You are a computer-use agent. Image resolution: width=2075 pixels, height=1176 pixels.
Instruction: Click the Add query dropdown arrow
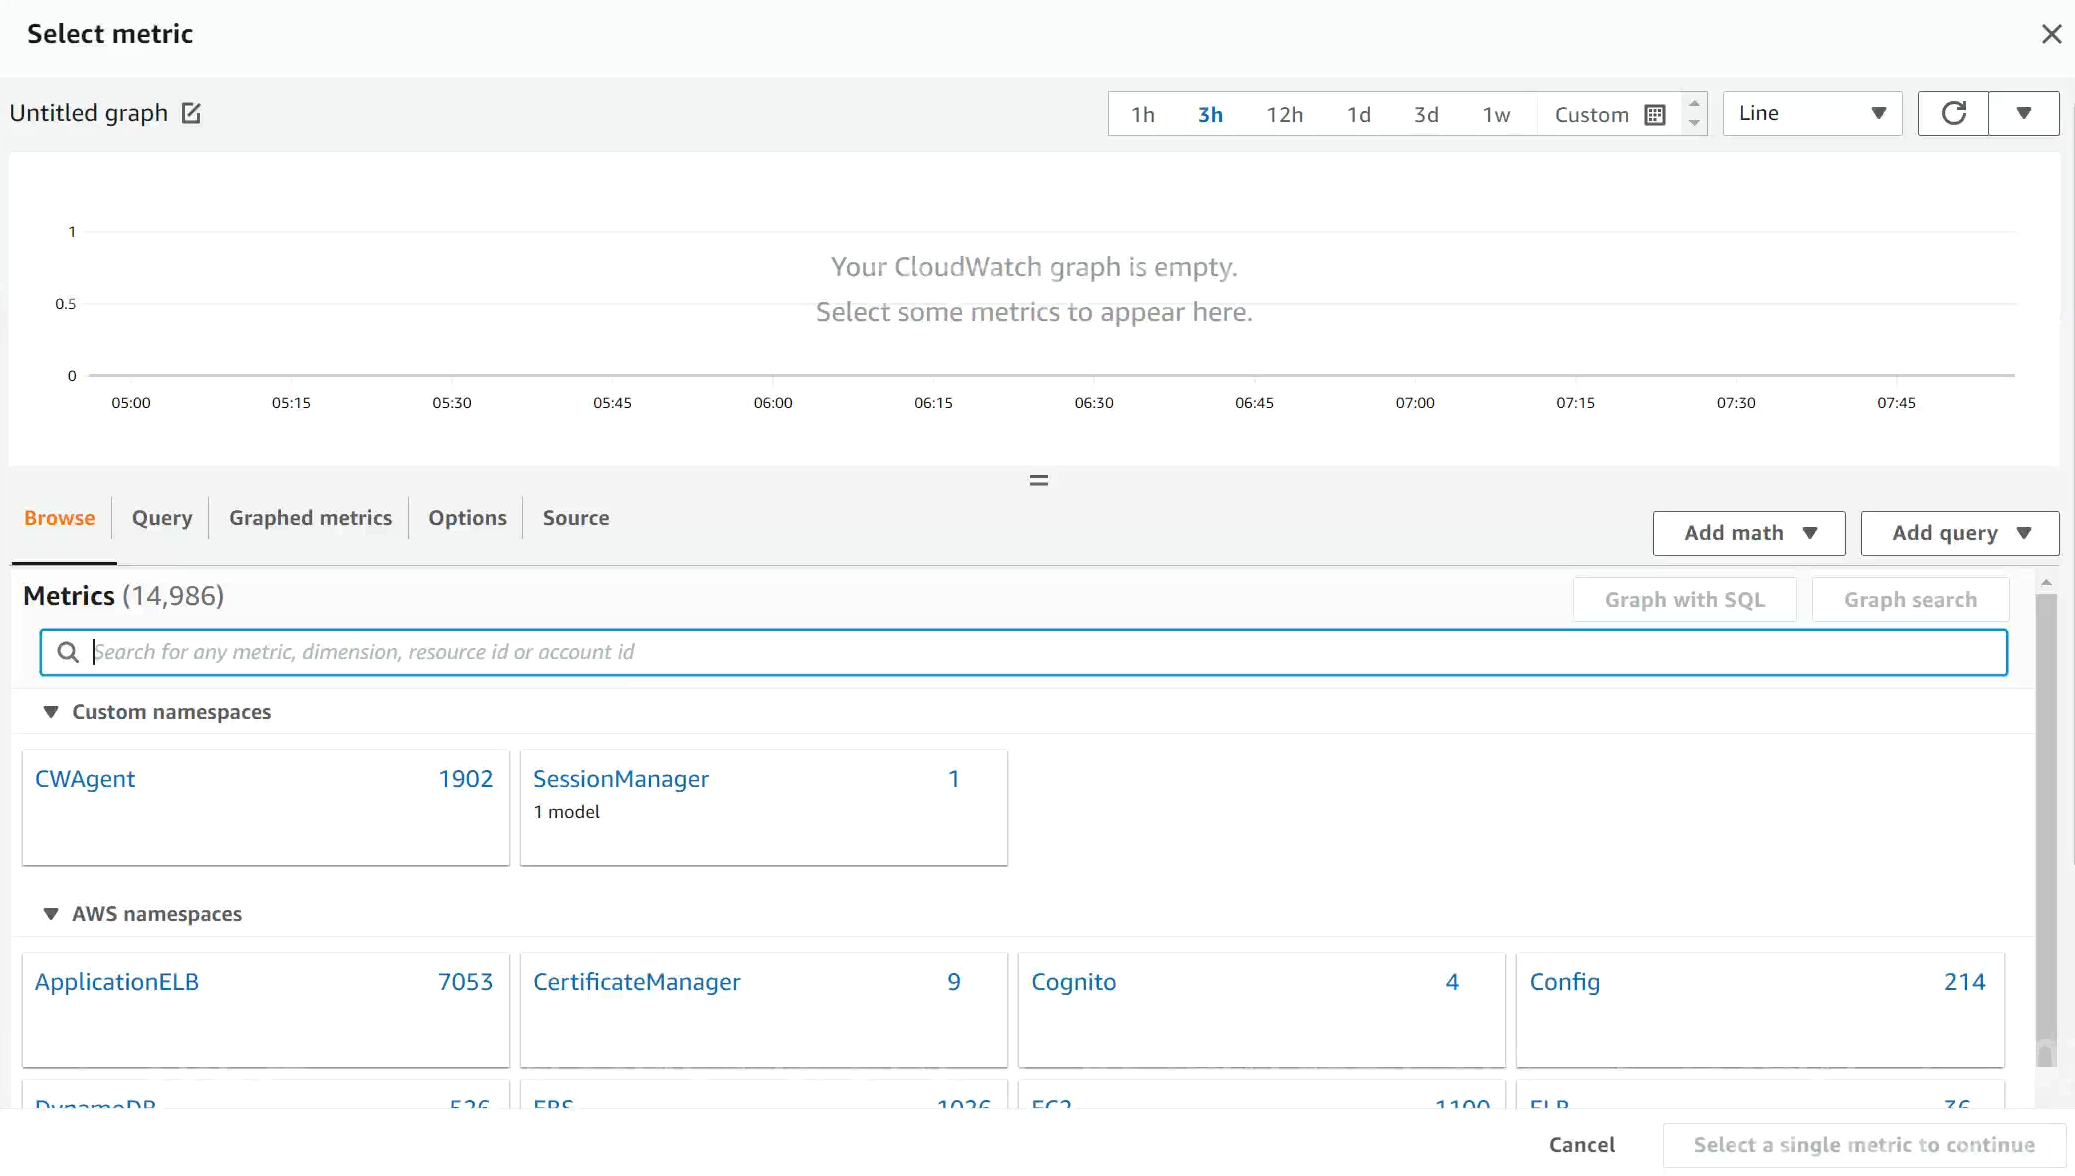tap(2027, 533)
